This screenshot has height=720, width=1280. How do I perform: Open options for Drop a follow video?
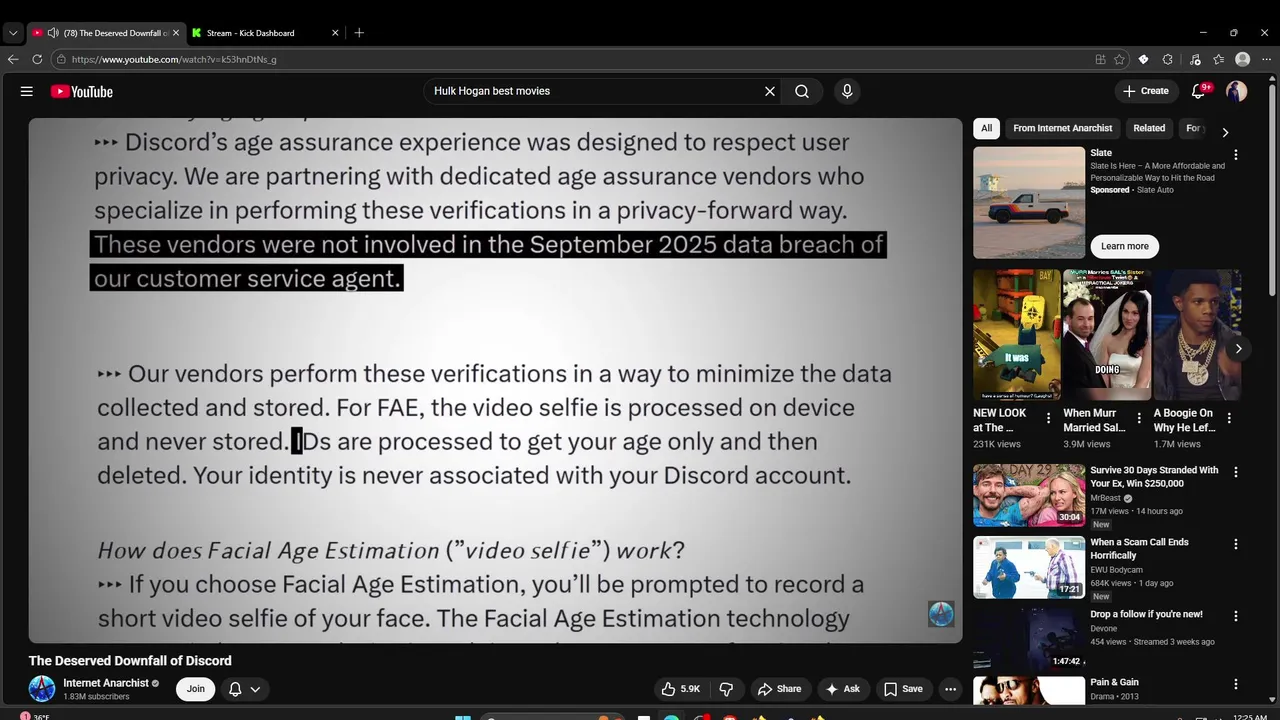(x=1236, y=616)
